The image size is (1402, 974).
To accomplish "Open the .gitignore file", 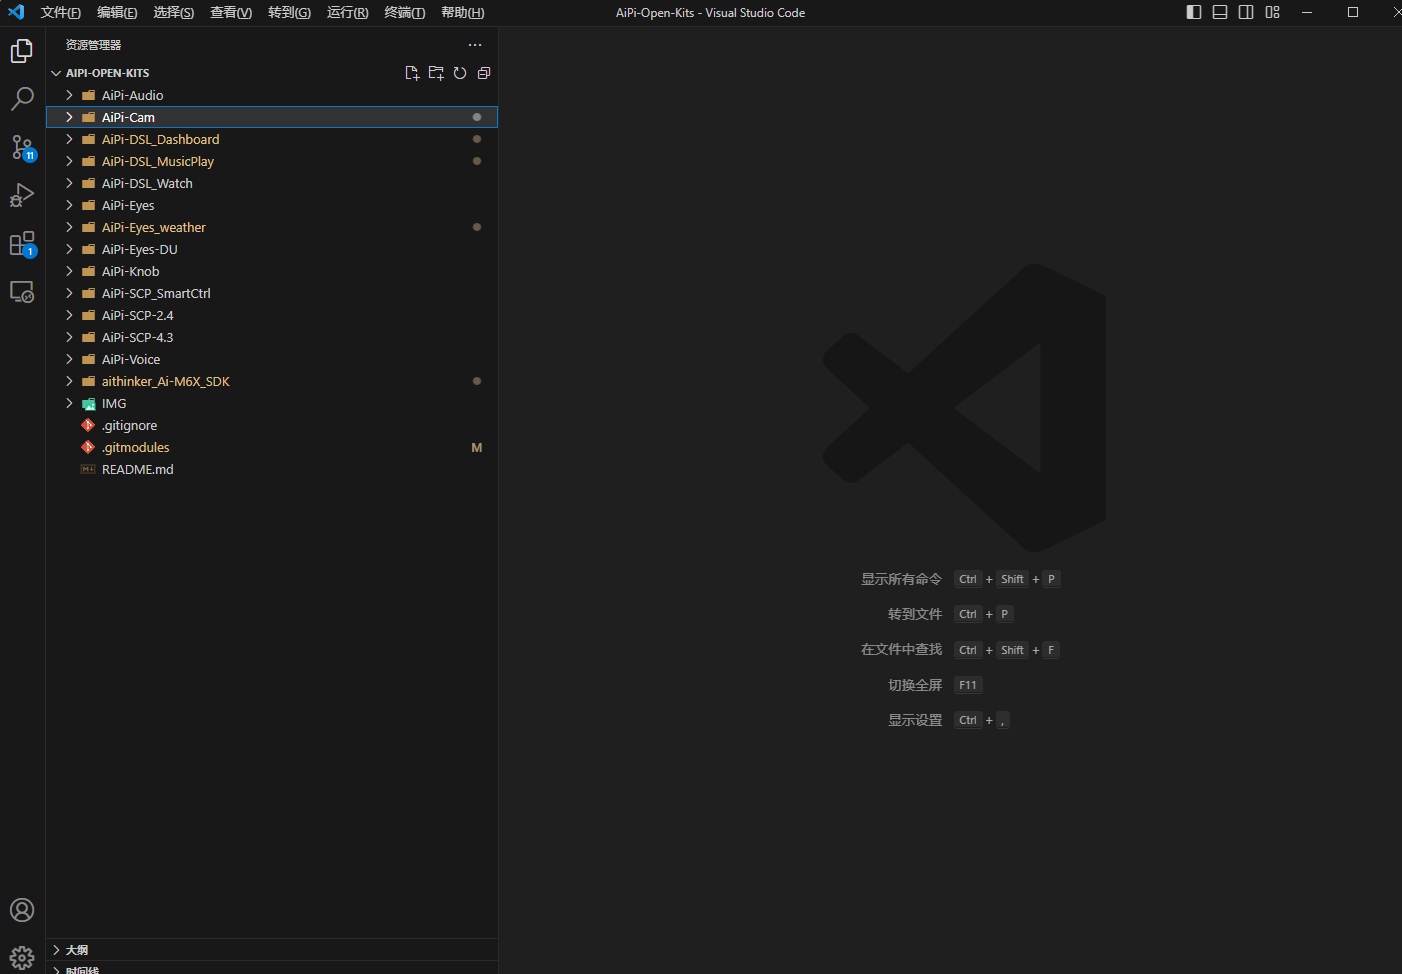I will pyautogui.click(x=272, y=425).
